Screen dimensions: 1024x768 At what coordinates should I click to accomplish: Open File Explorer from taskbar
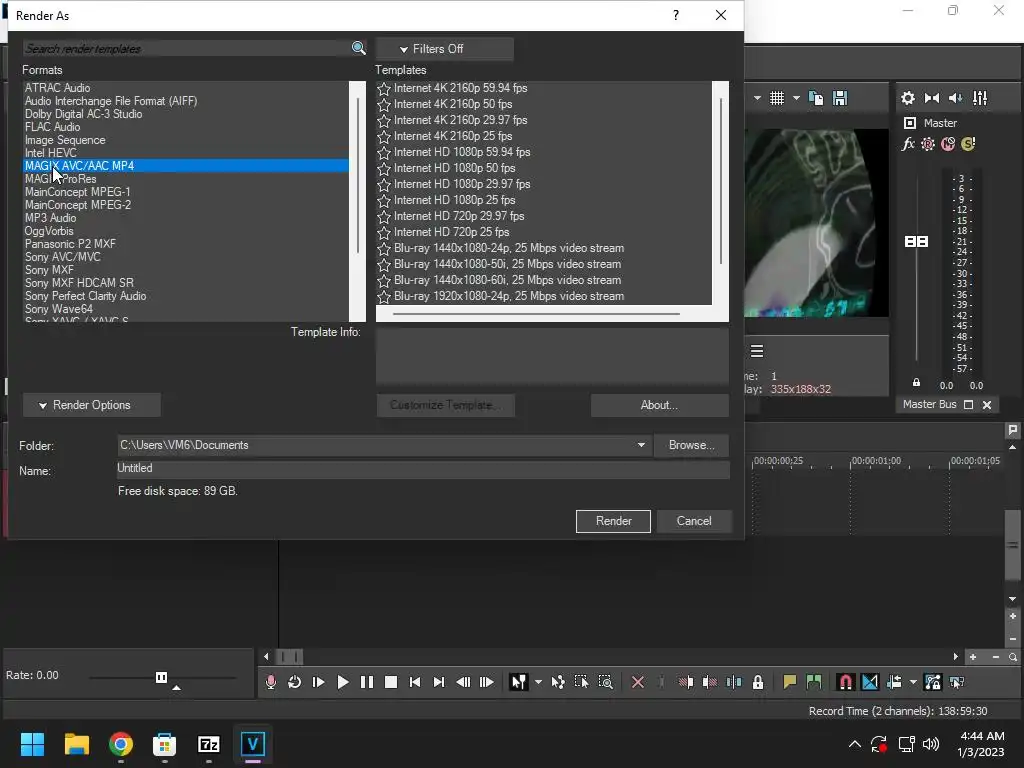[x=76, y=744]
